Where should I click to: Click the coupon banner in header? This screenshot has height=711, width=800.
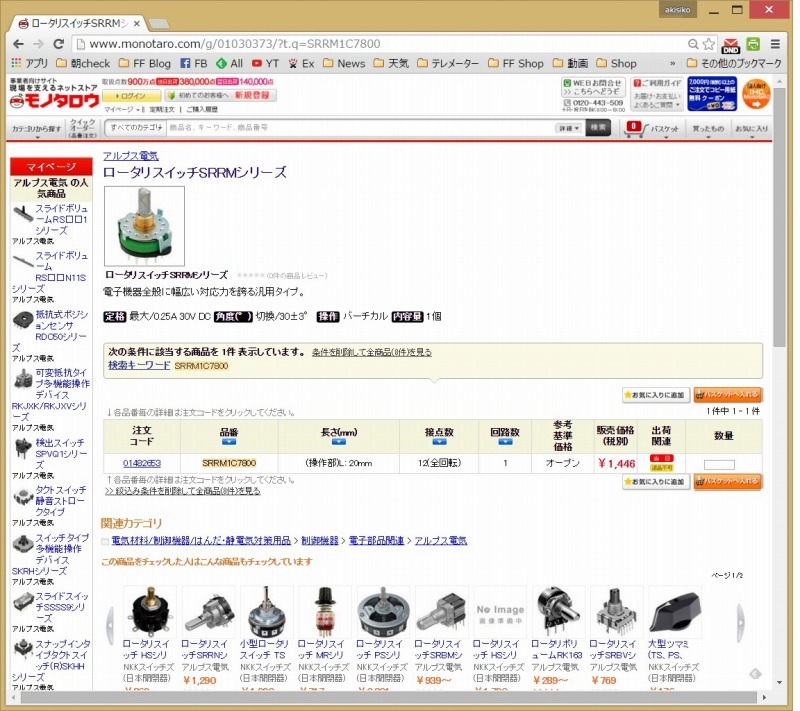[712, 94]
